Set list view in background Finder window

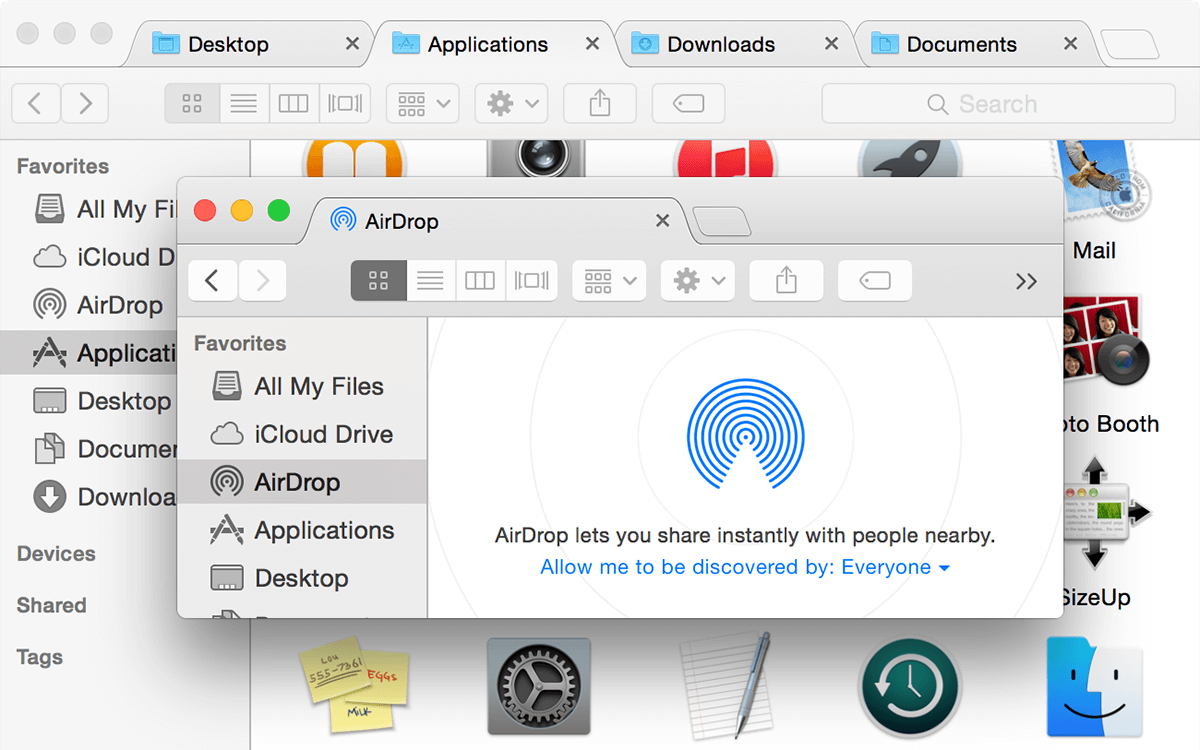[x=243, y=103]
